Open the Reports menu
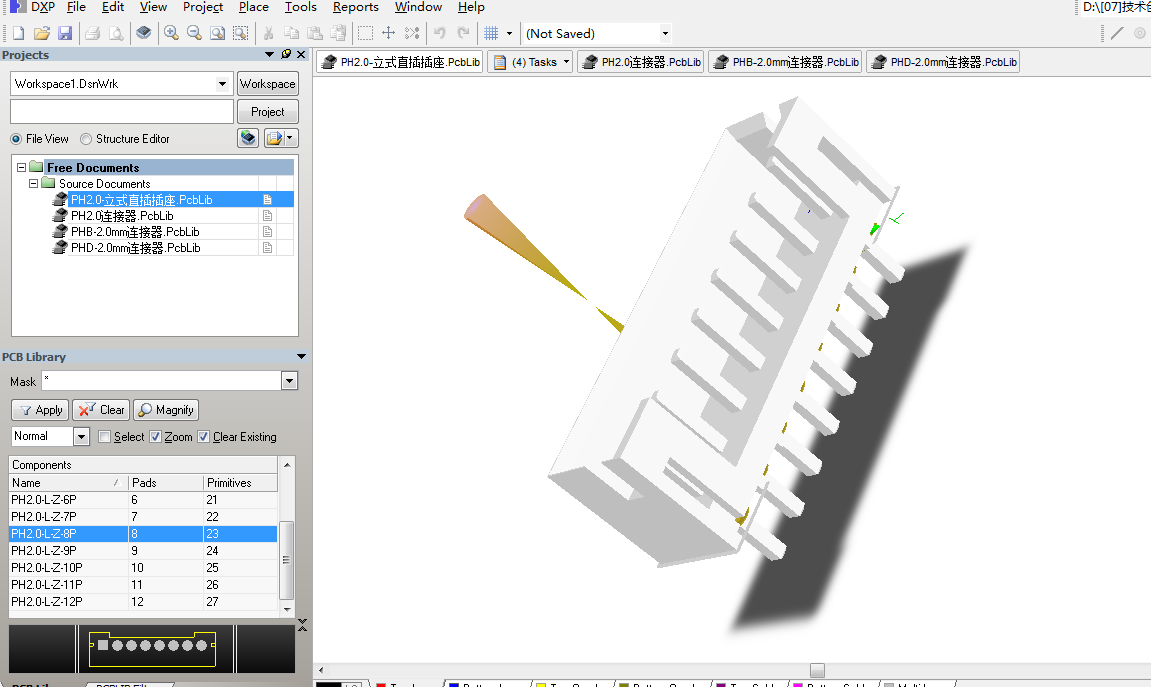Image resolution: width=1151 pixels, height=687 pixels. 355,7
